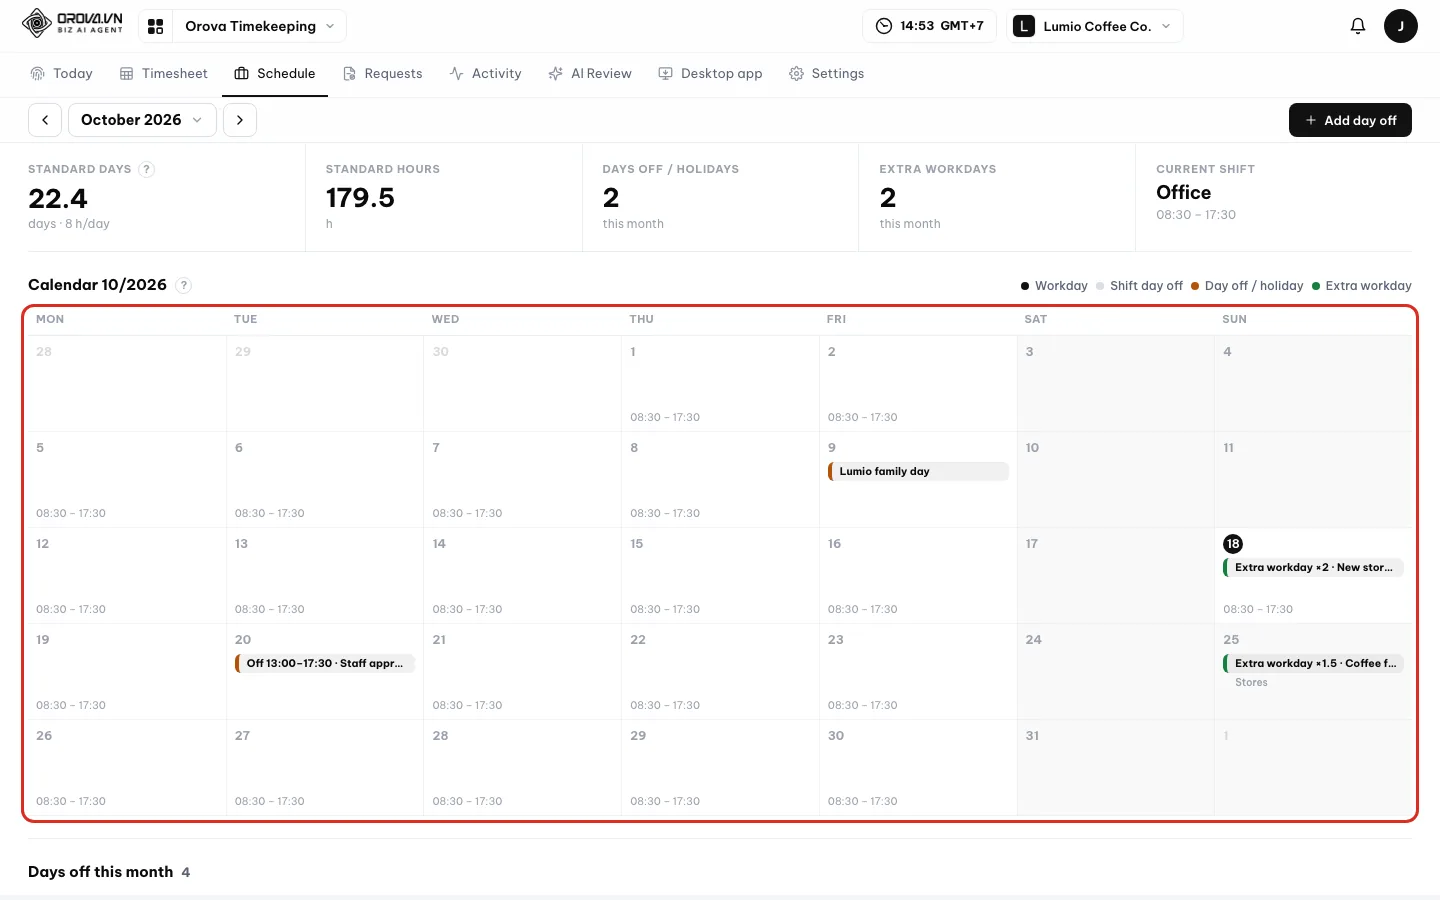Open the AI Review tab

[590, 73]
